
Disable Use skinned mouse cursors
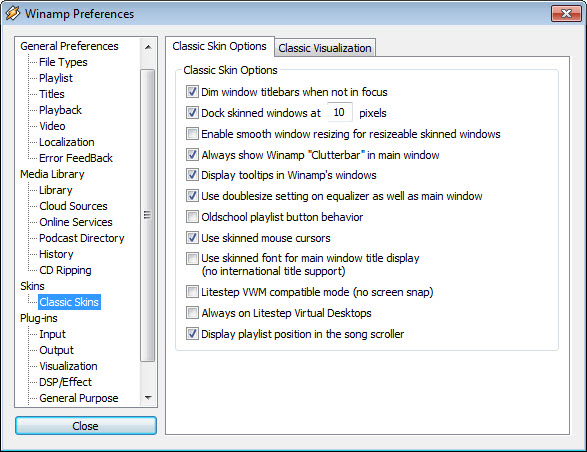click(192, 238)
